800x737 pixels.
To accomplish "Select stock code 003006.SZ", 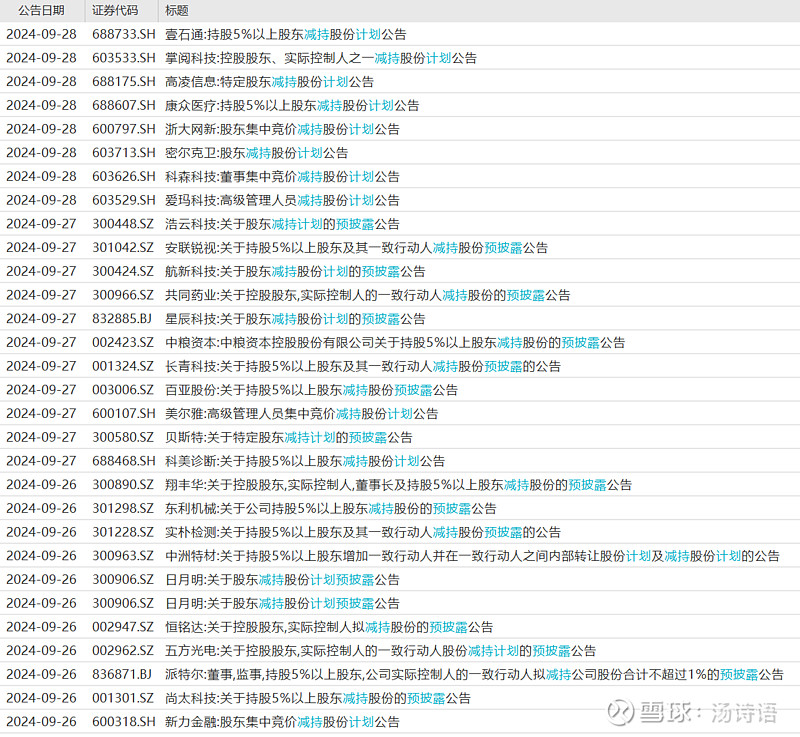I will [x=122, y=390].
